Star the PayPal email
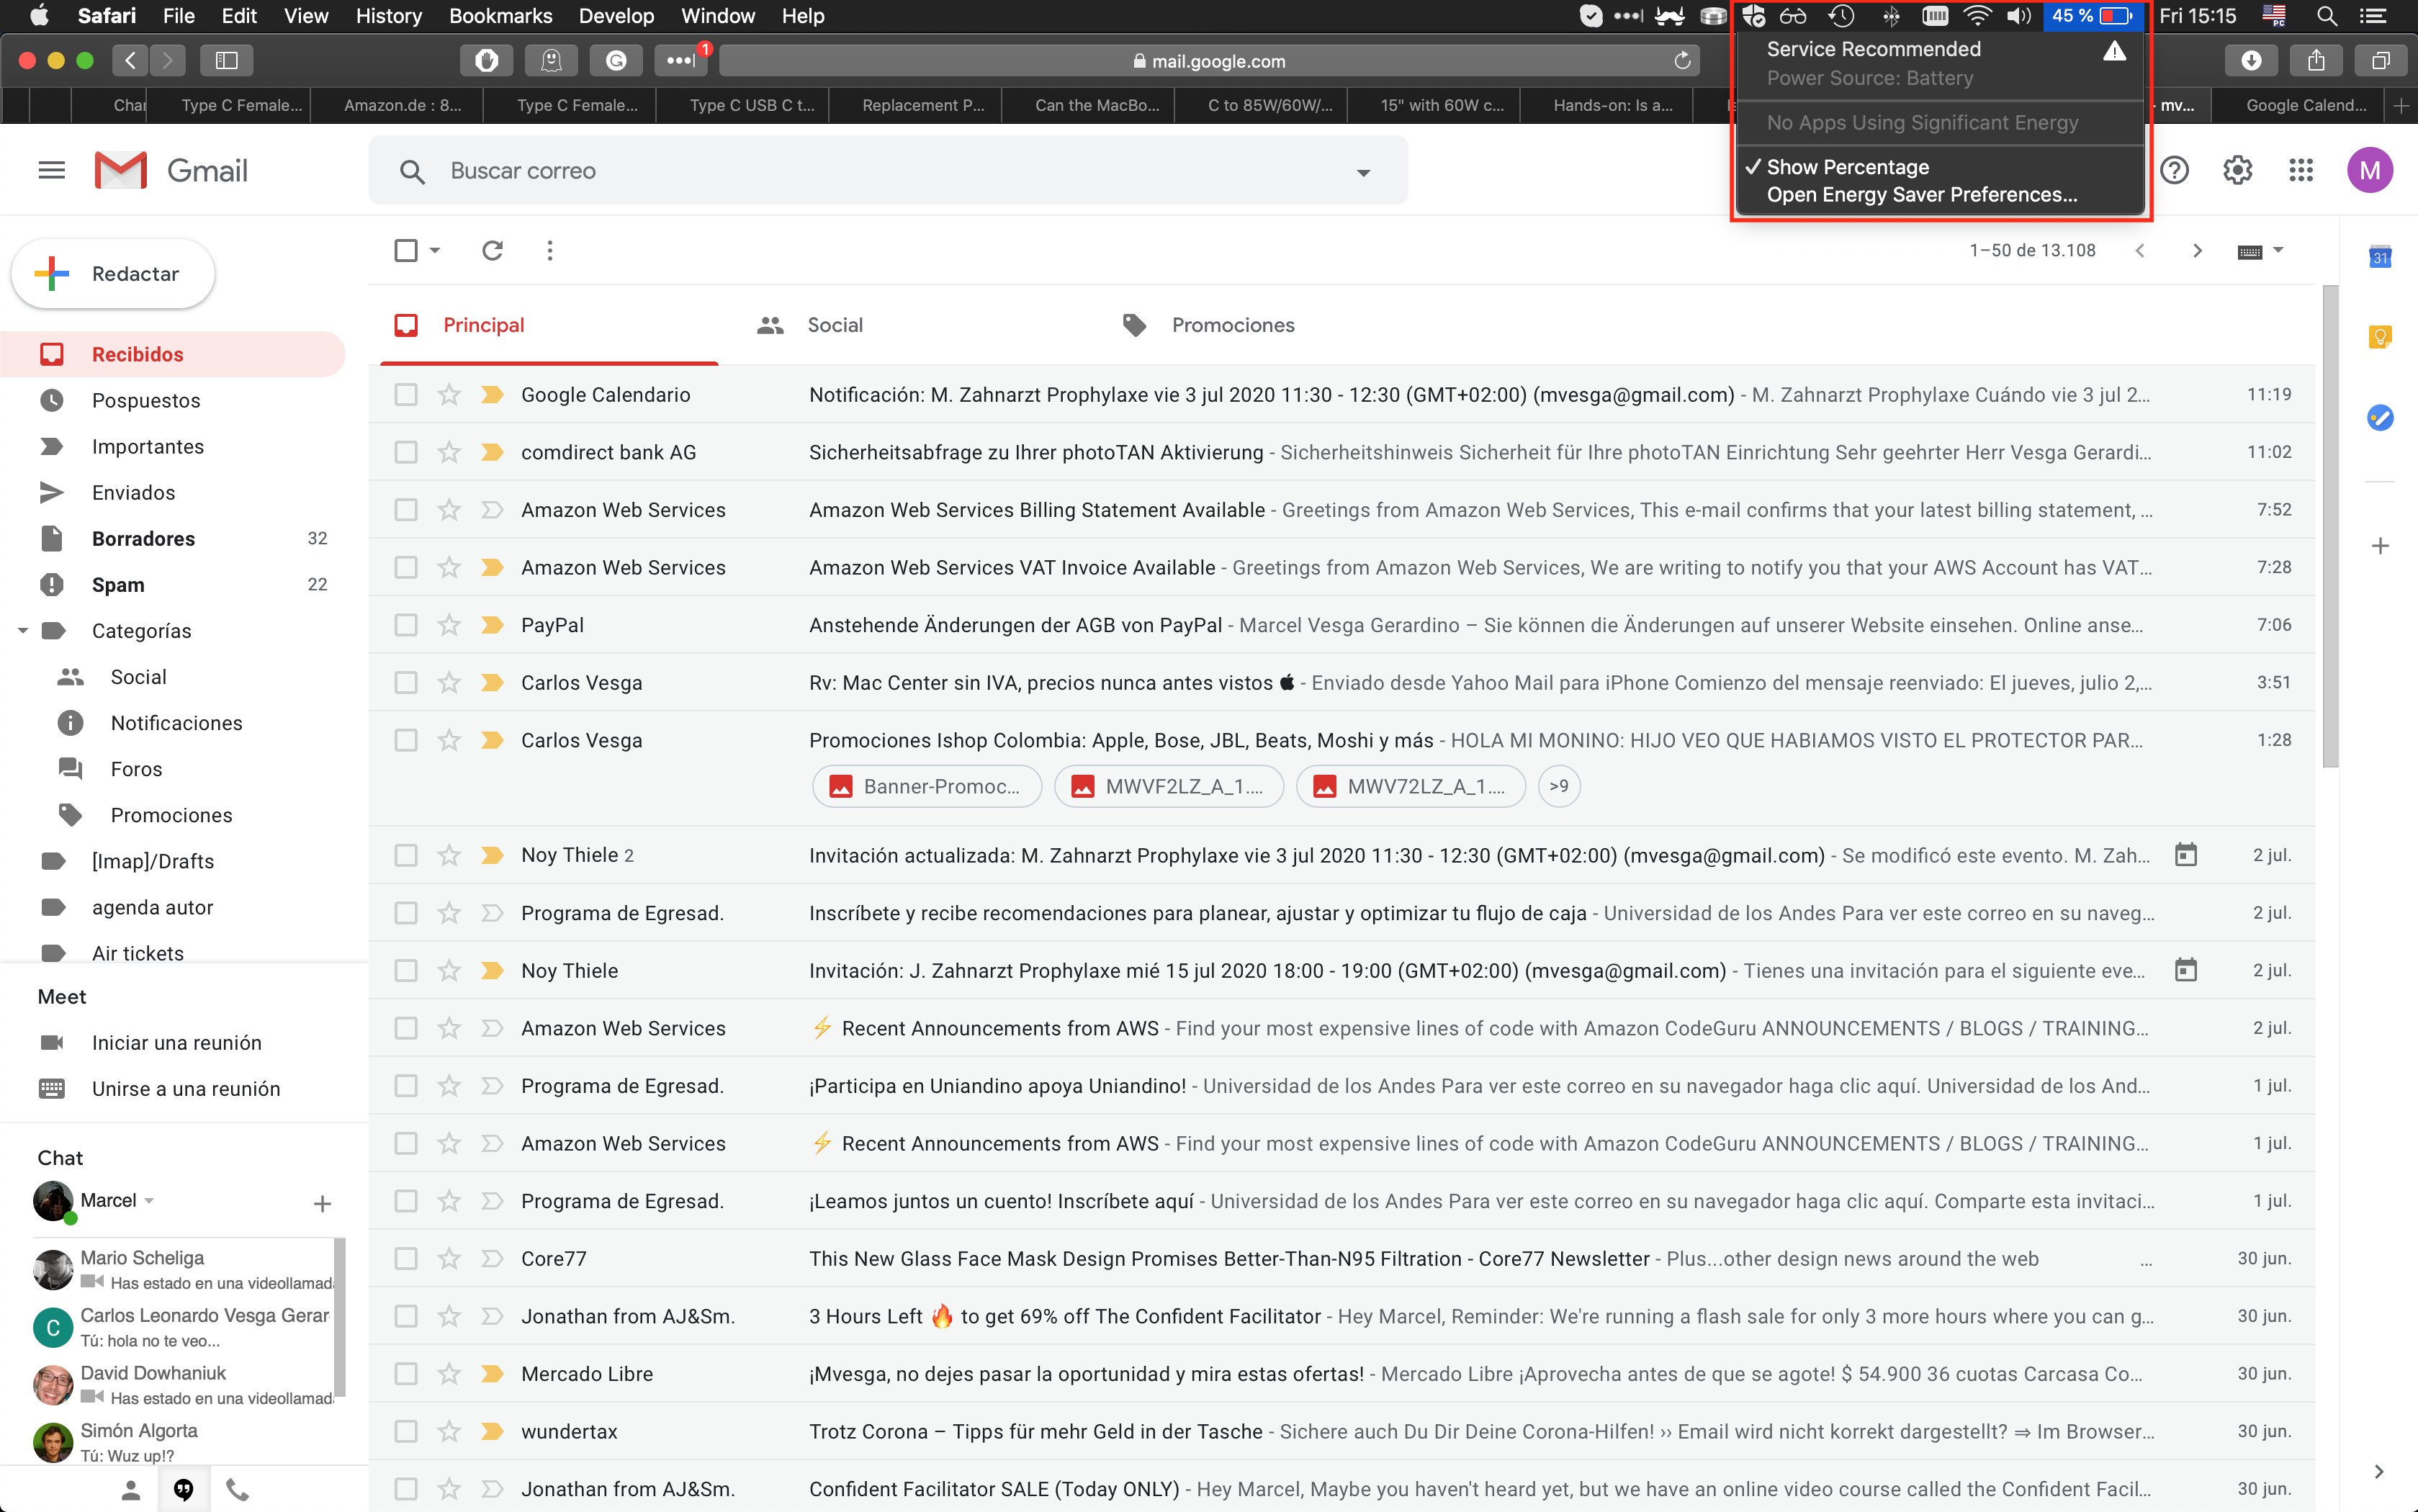 pyautogui.click(x=449, y=625)
